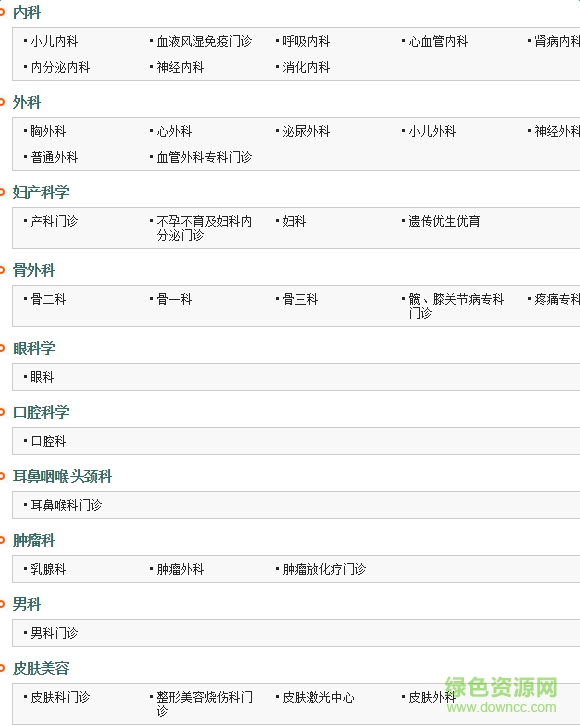Open 呼吸内科 department
This screenshot has height=726, width=580.
coord(306,42)
